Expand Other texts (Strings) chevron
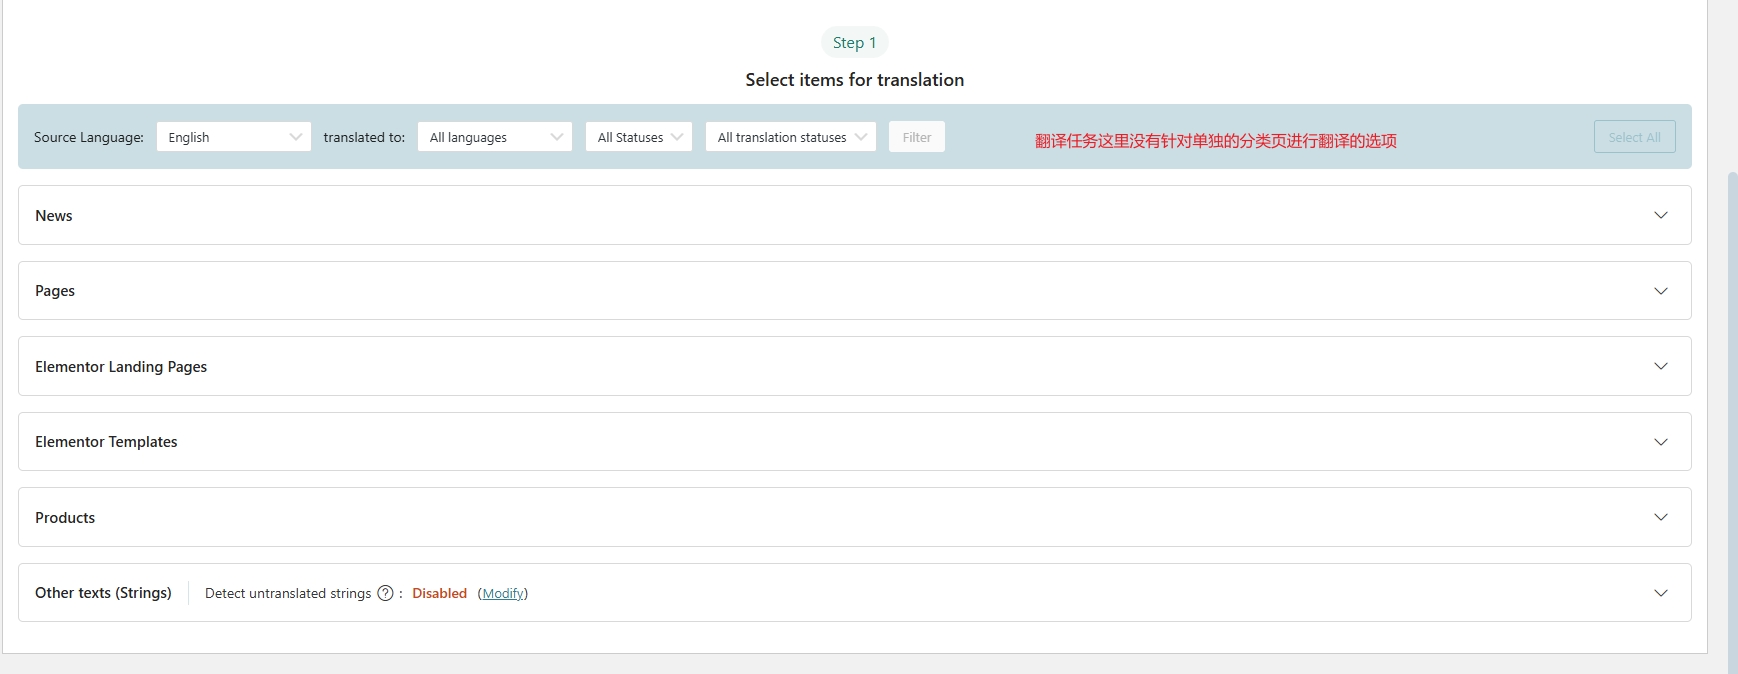Viewport: 1738px width, 674px height. pyautogui.click(x=1661, y=593)
